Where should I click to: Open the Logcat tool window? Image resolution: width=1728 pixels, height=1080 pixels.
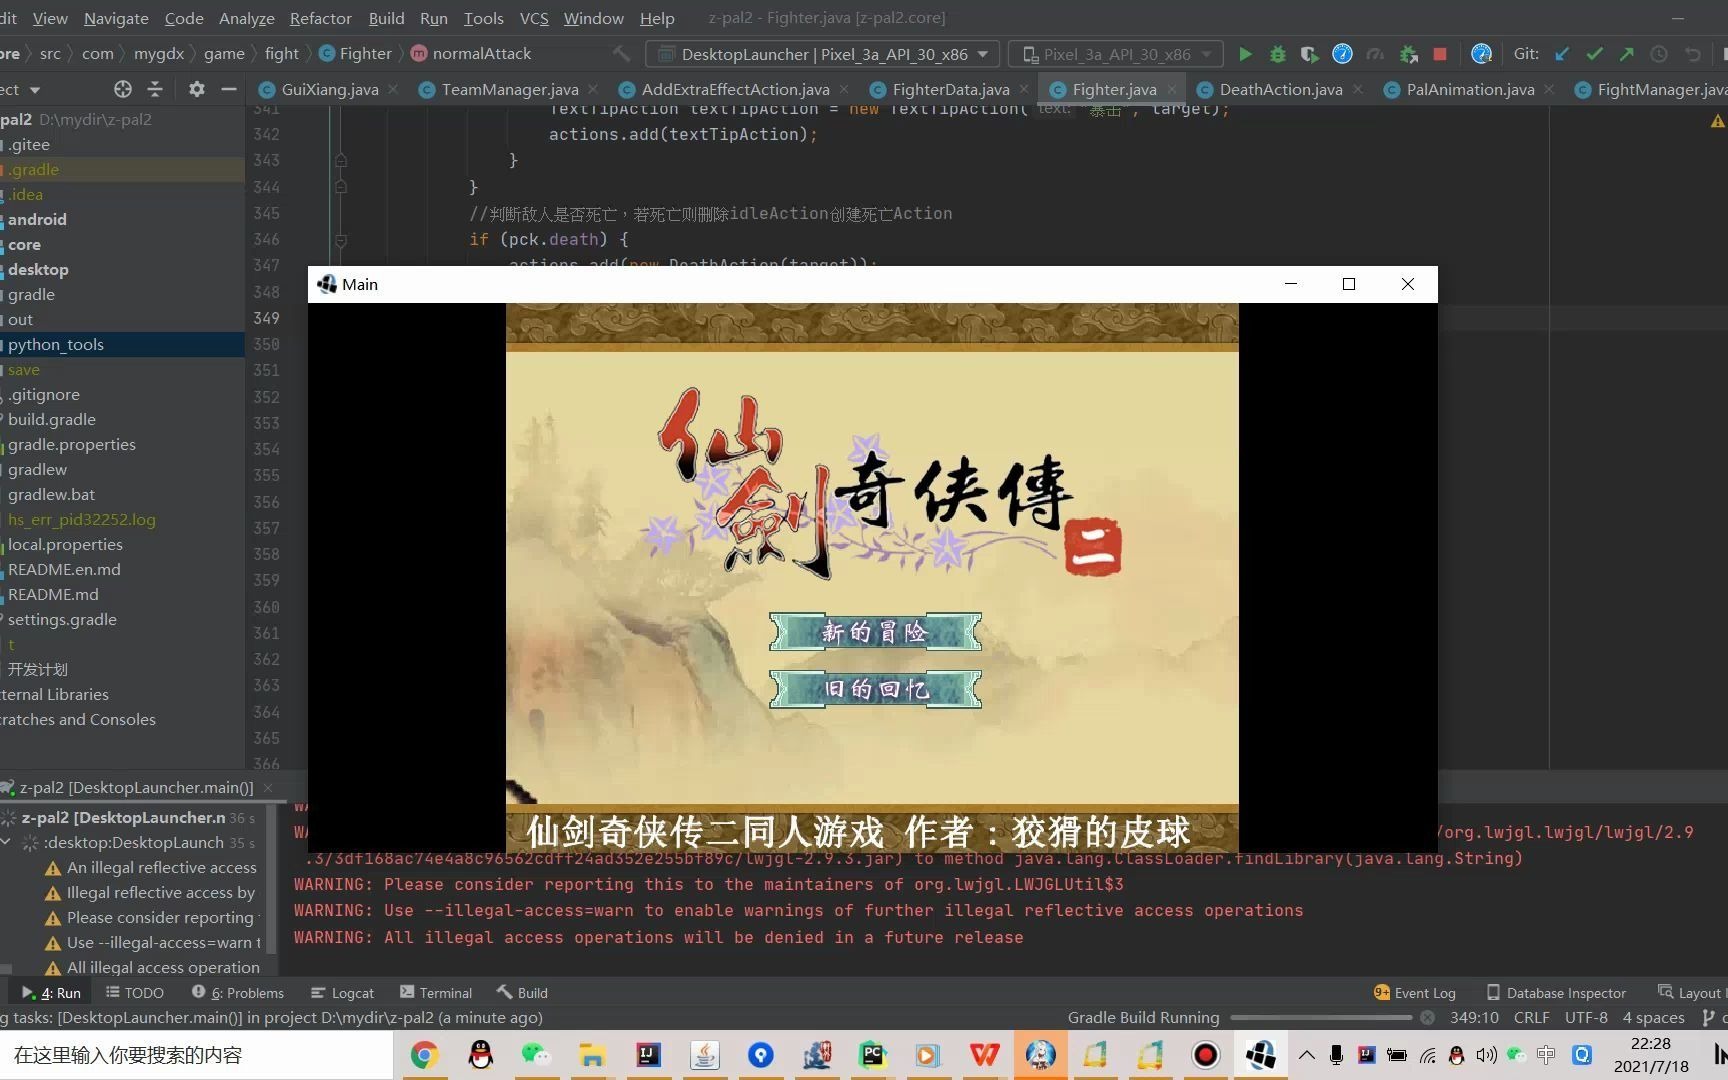[x=342, y=993]
